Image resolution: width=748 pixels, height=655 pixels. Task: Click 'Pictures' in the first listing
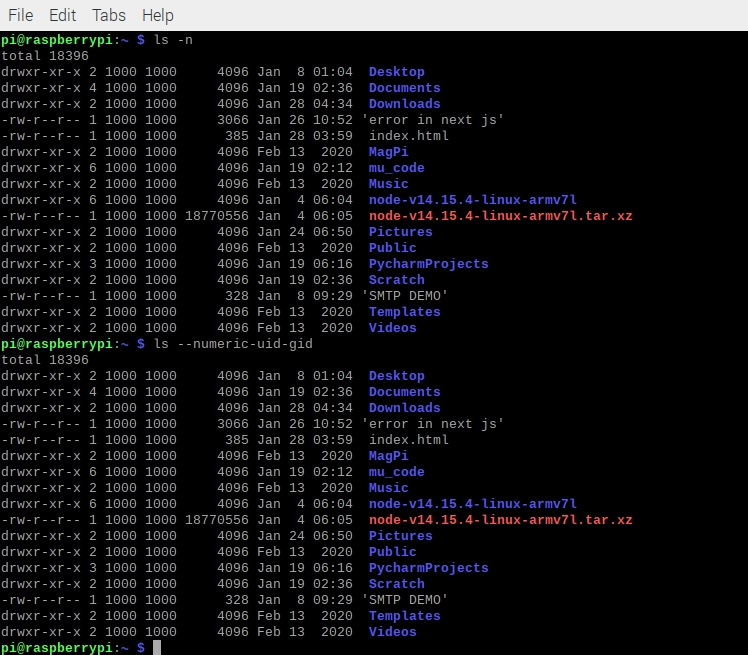[x=401, y=232]
